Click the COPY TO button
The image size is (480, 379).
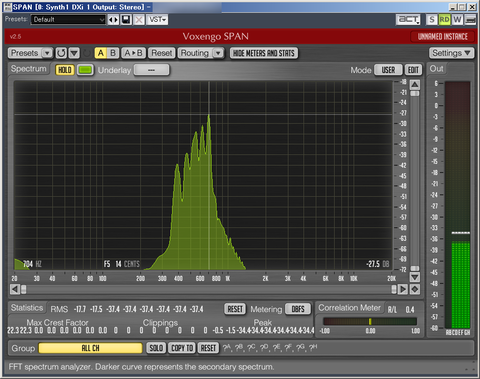pos(182,348)
